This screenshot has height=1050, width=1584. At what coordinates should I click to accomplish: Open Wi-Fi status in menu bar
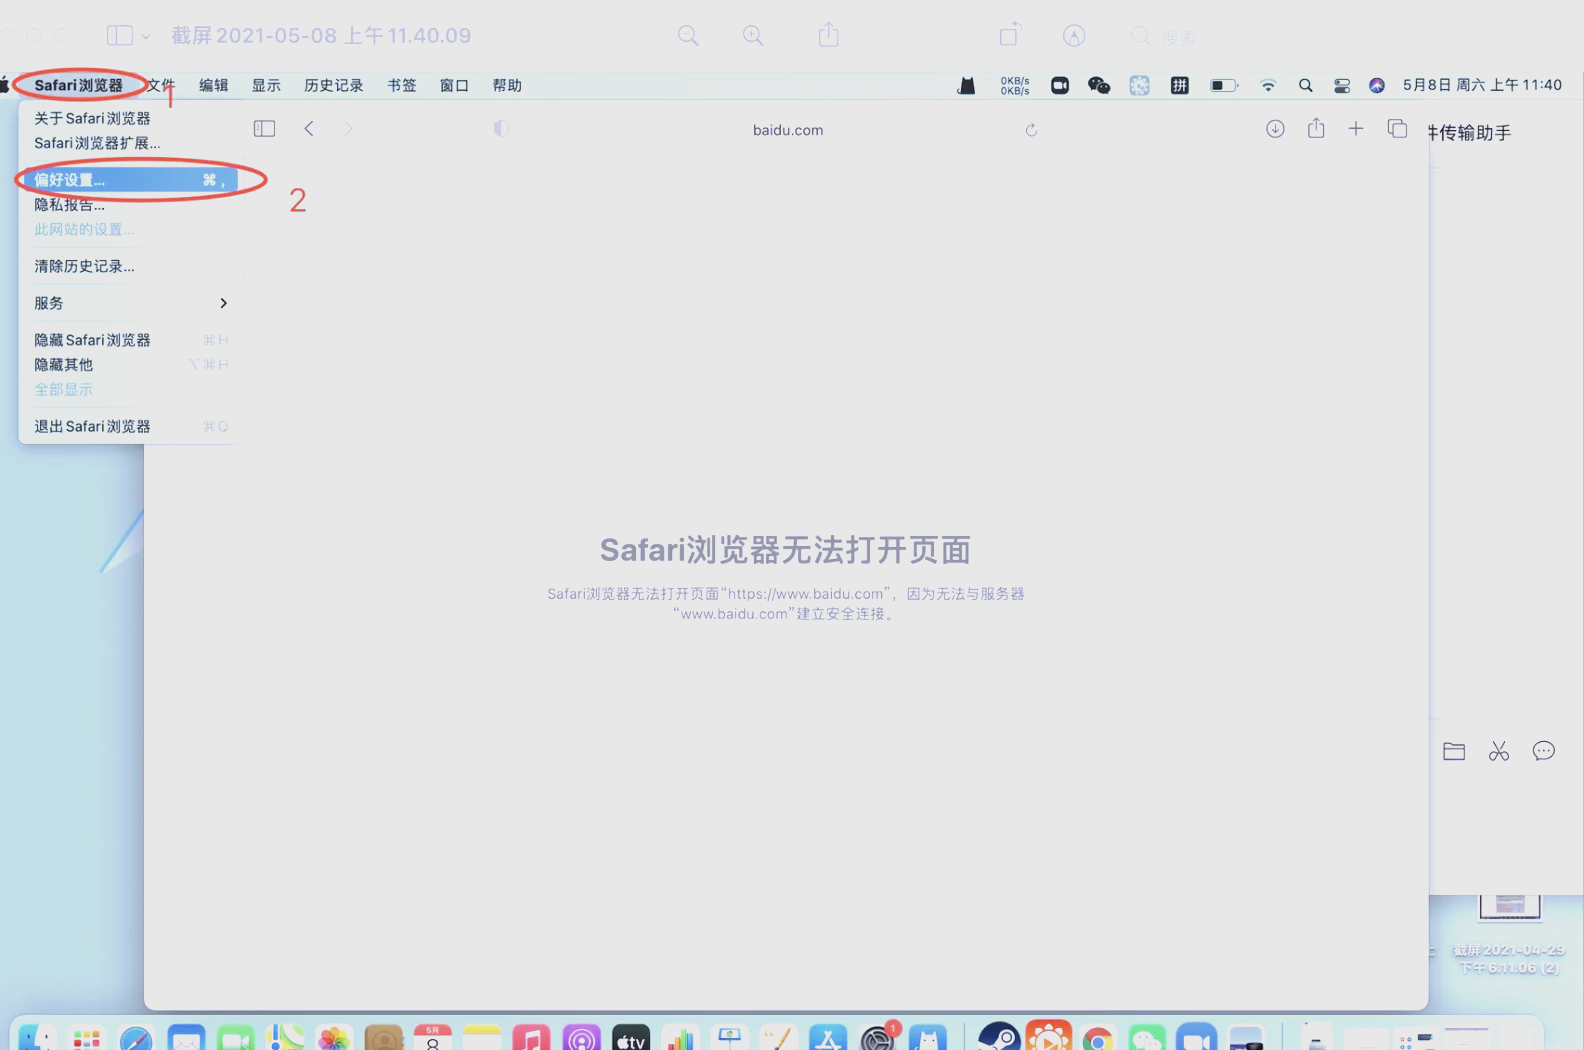point(1268,86)
